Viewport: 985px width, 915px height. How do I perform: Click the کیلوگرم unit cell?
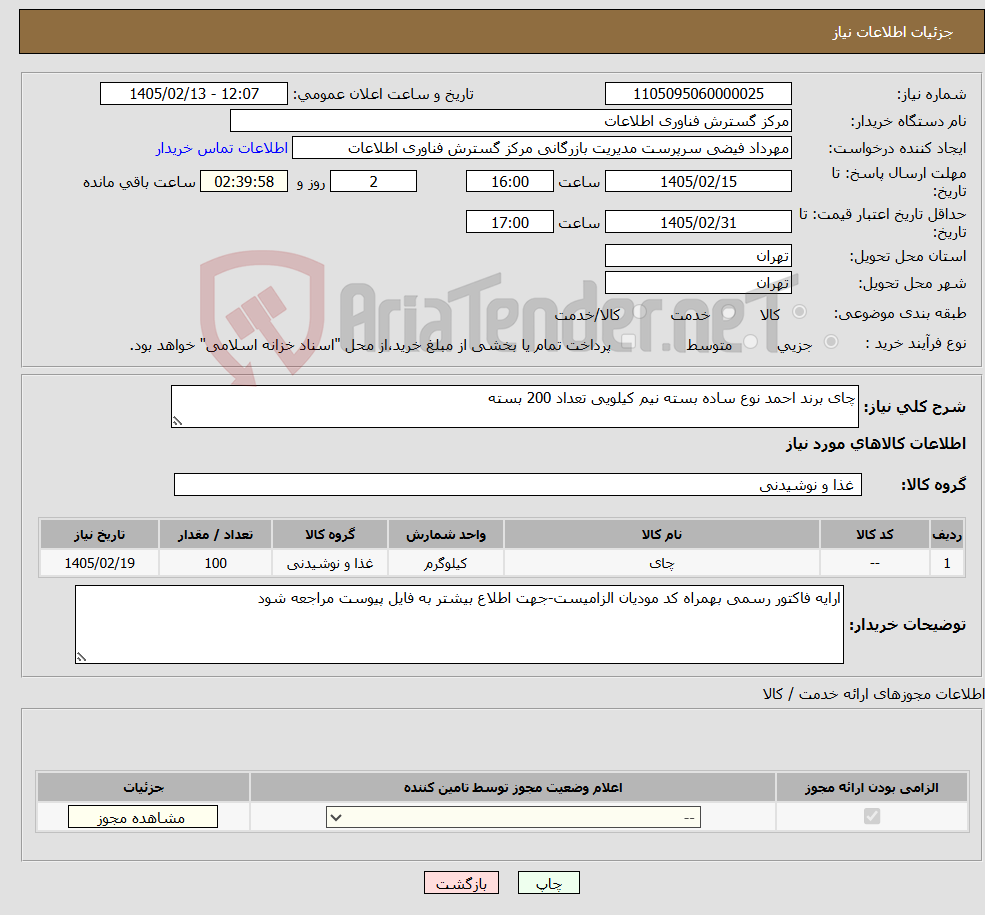coord(445,563)
